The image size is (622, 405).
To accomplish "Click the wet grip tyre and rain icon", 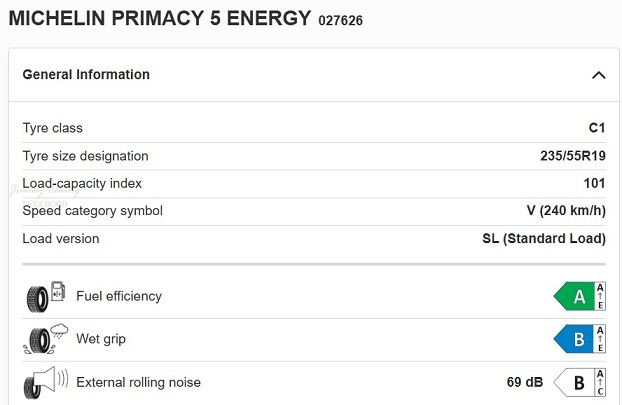I will click(x=44, y=339).
